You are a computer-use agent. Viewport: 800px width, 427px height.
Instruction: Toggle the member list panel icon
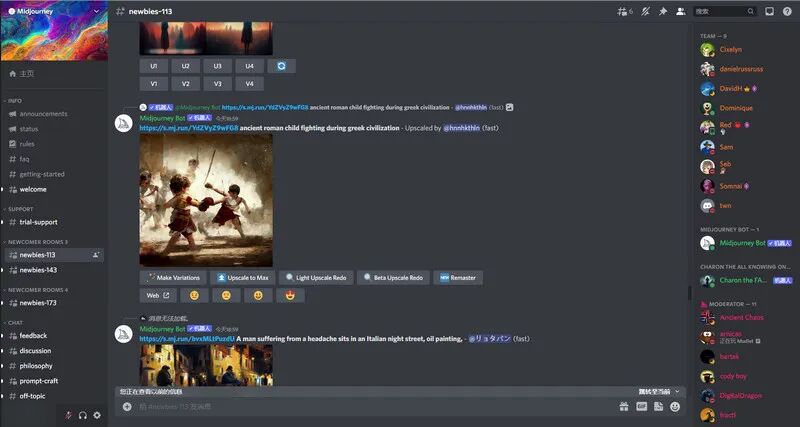coord(681,11)
